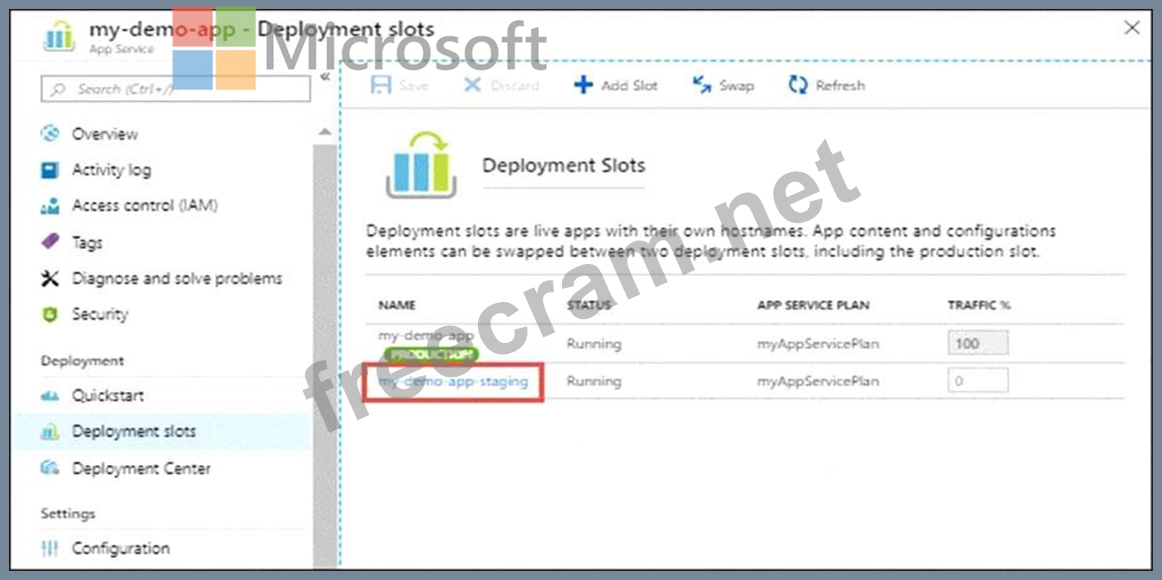Open Overview from the sidebar
The image size is (1162, 580).
104,134
